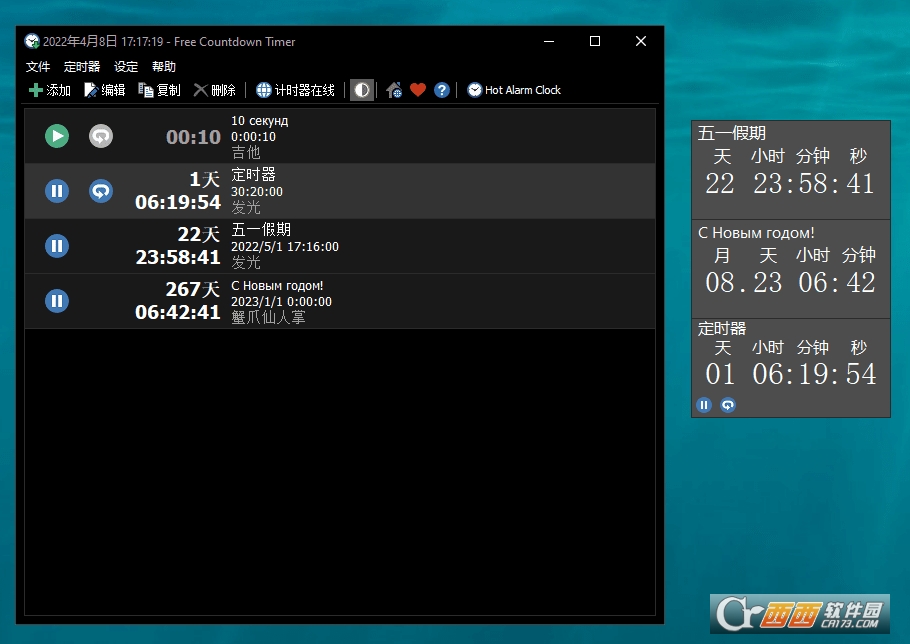Image resolution: width=910 pixels, height=644 pixels.
Task: Pause the 定时器 timer in main list
Action: tap(57, 191)
